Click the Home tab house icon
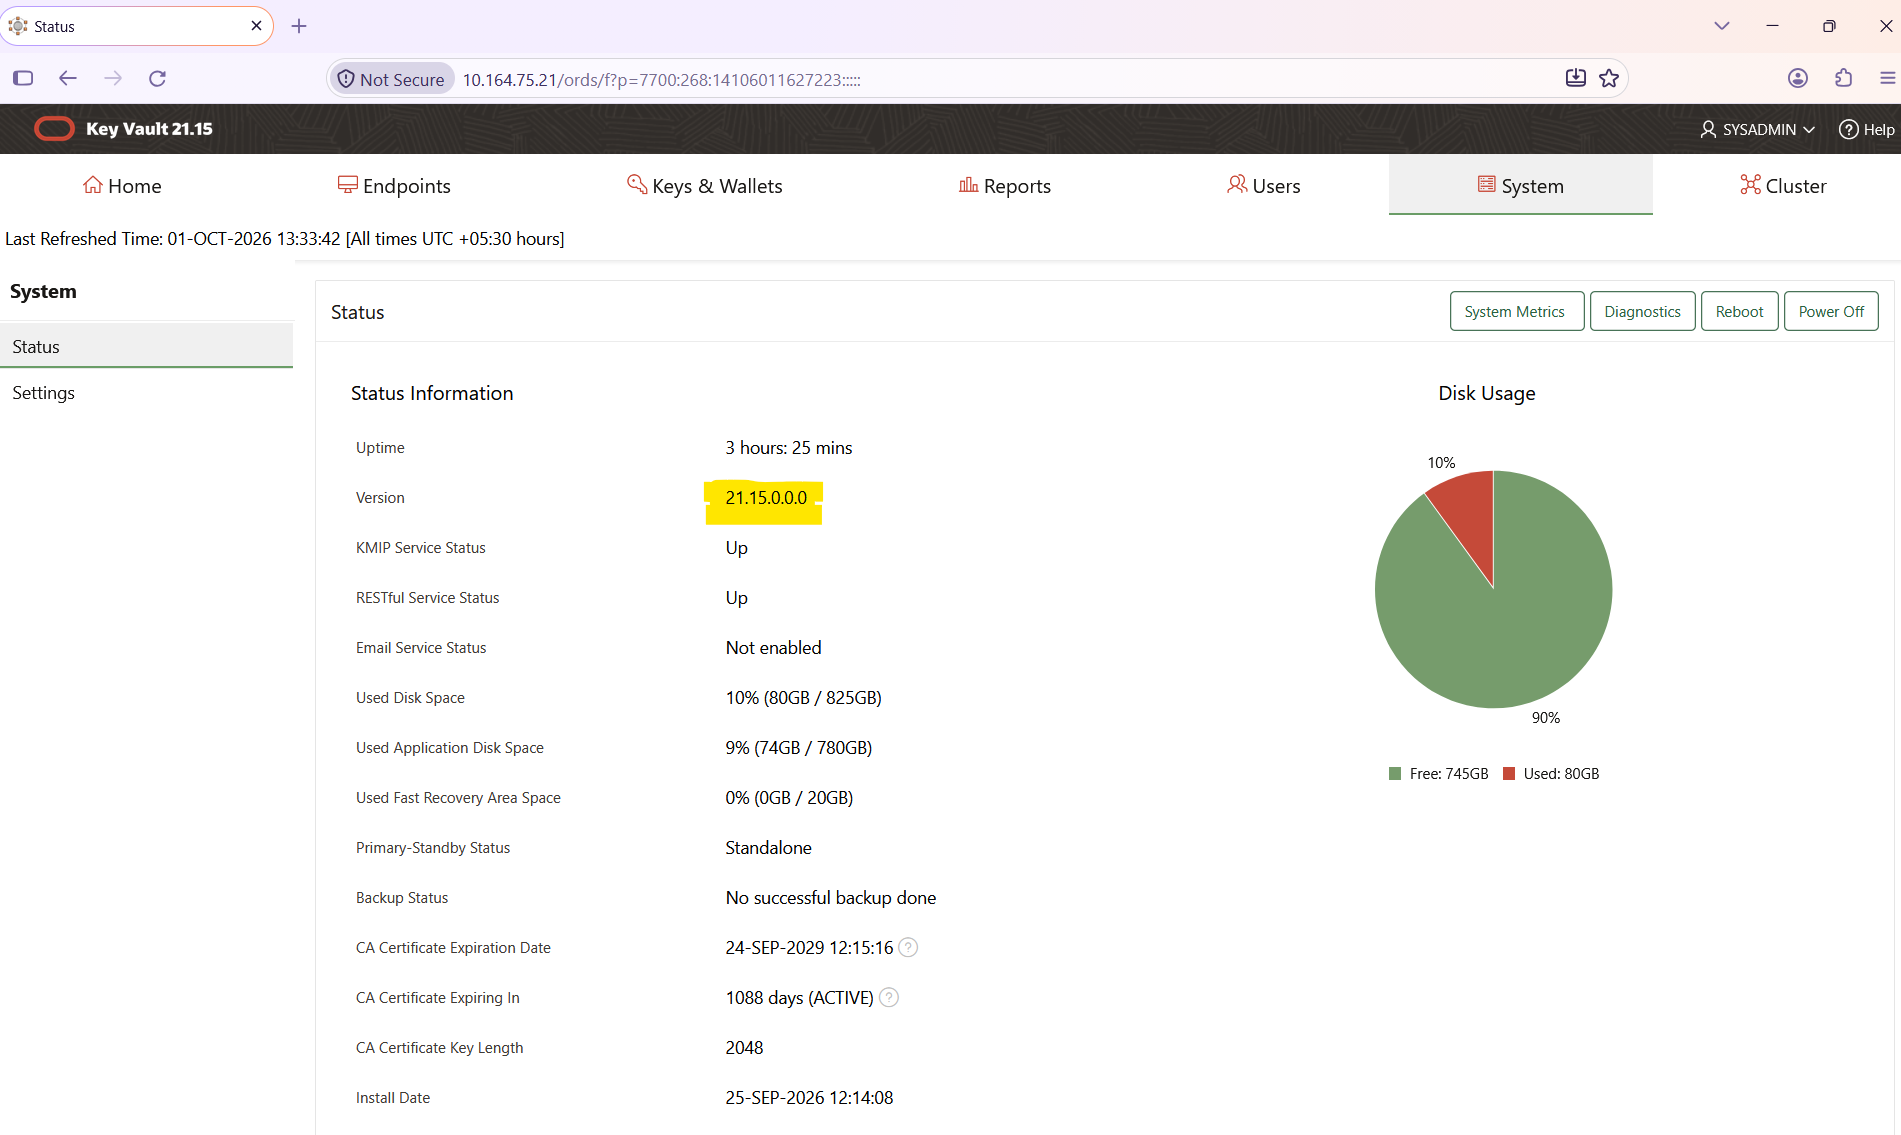This screenshot has width=1901, height=1135. tap(93, 185)
